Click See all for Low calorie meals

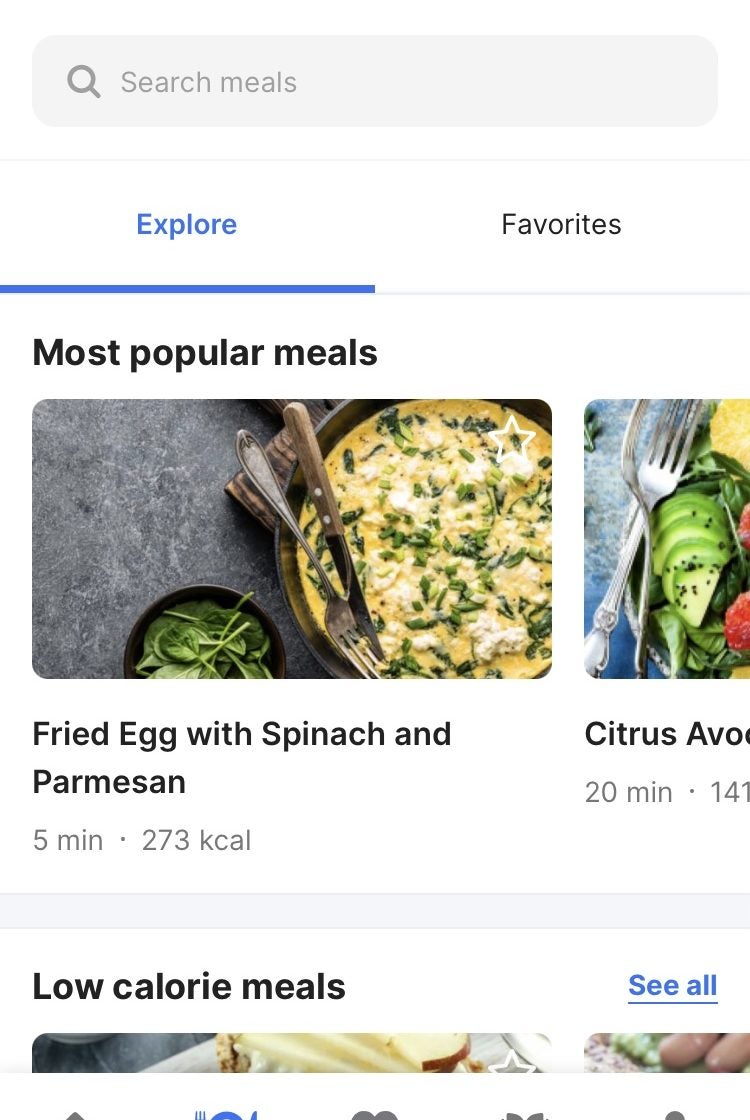(x=672, y=986)
